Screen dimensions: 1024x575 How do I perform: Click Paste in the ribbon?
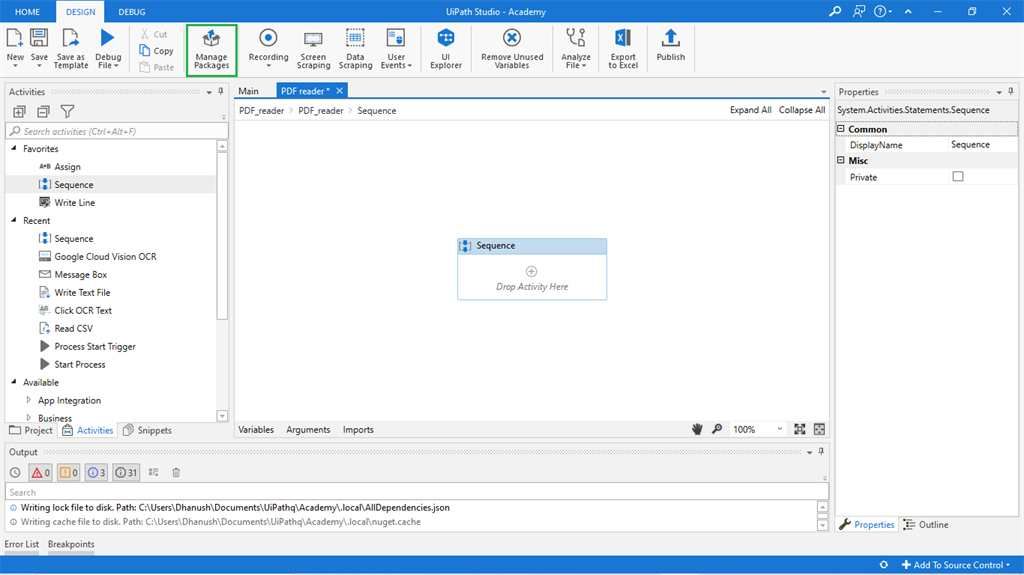[157, 67]
